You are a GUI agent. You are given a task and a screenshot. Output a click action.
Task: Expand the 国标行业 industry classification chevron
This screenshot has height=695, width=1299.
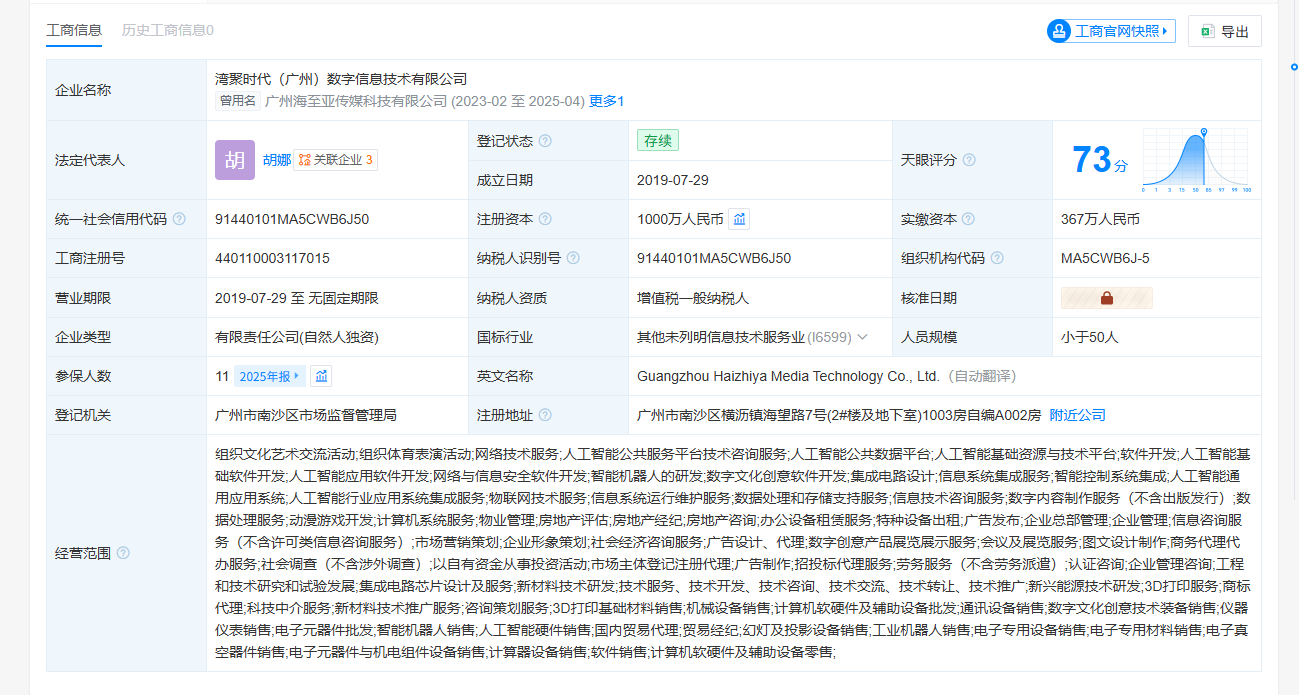pos(863,337)
